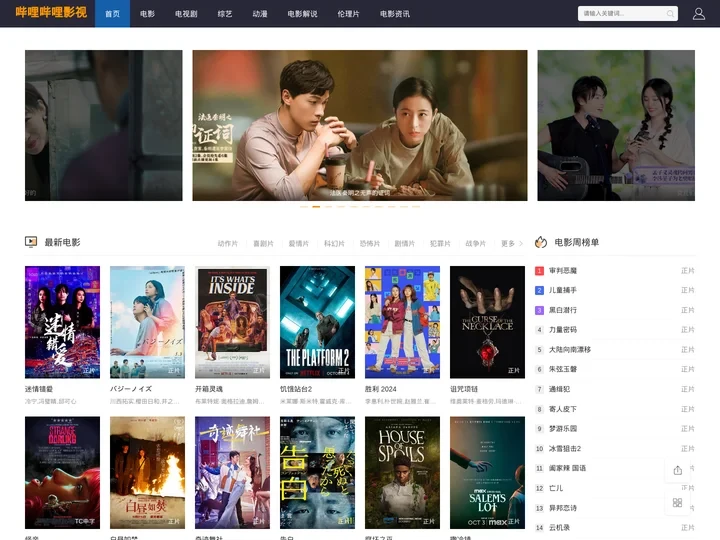
Task: Open 梦游乐园 in weekly ranking
Action: pos(563,428)
